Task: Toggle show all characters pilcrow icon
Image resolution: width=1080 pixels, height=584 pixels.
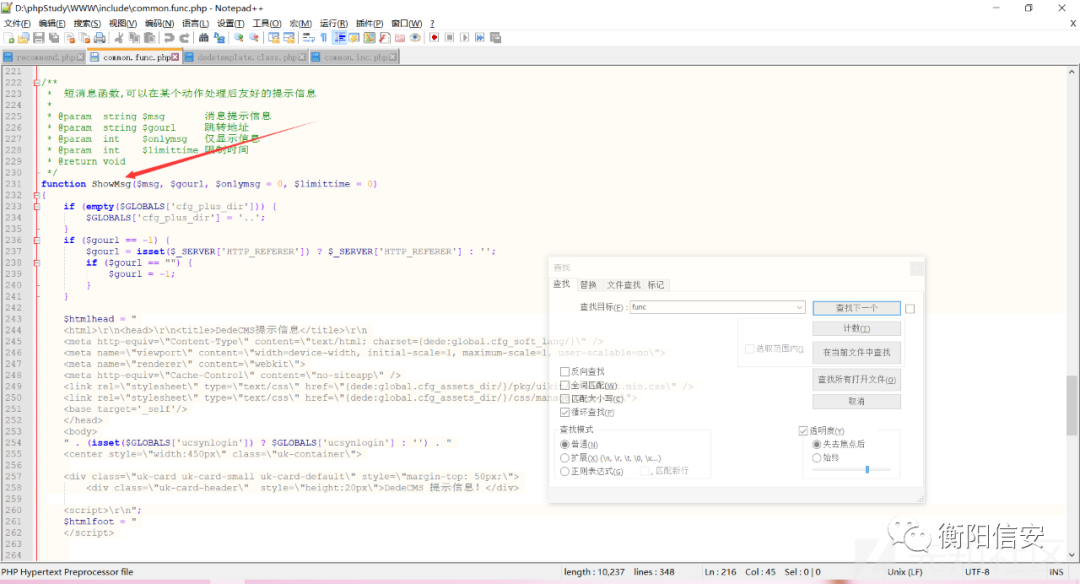Action: click(324, 38)
